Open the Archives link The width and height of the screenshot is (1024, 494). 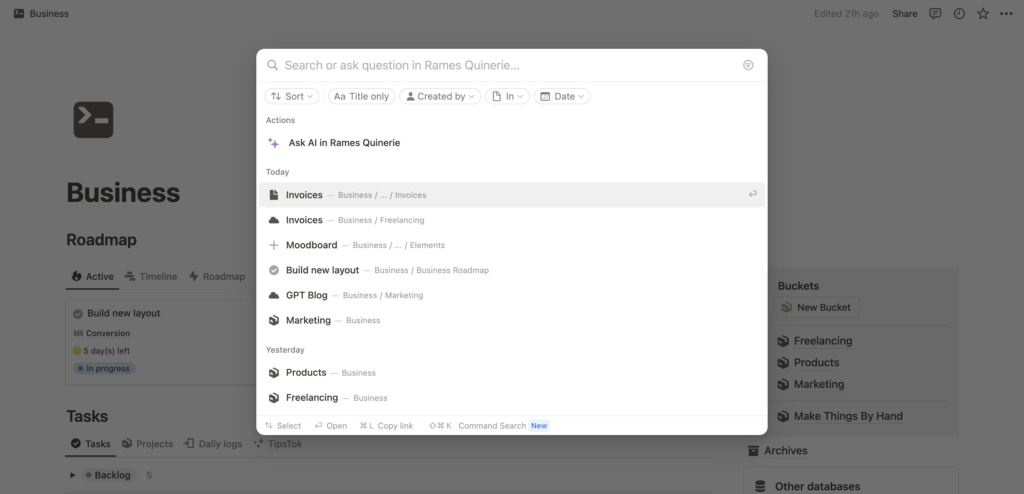[786, 451]
